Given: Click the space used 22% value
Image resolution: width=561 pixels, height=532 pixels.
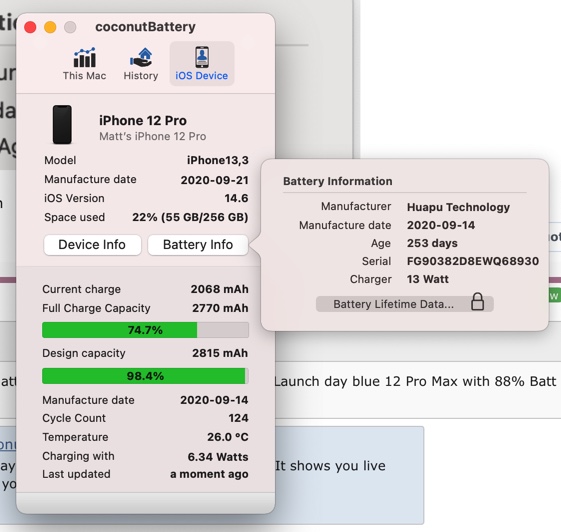Looking at the screenshot, I should (x=190, y=217).
